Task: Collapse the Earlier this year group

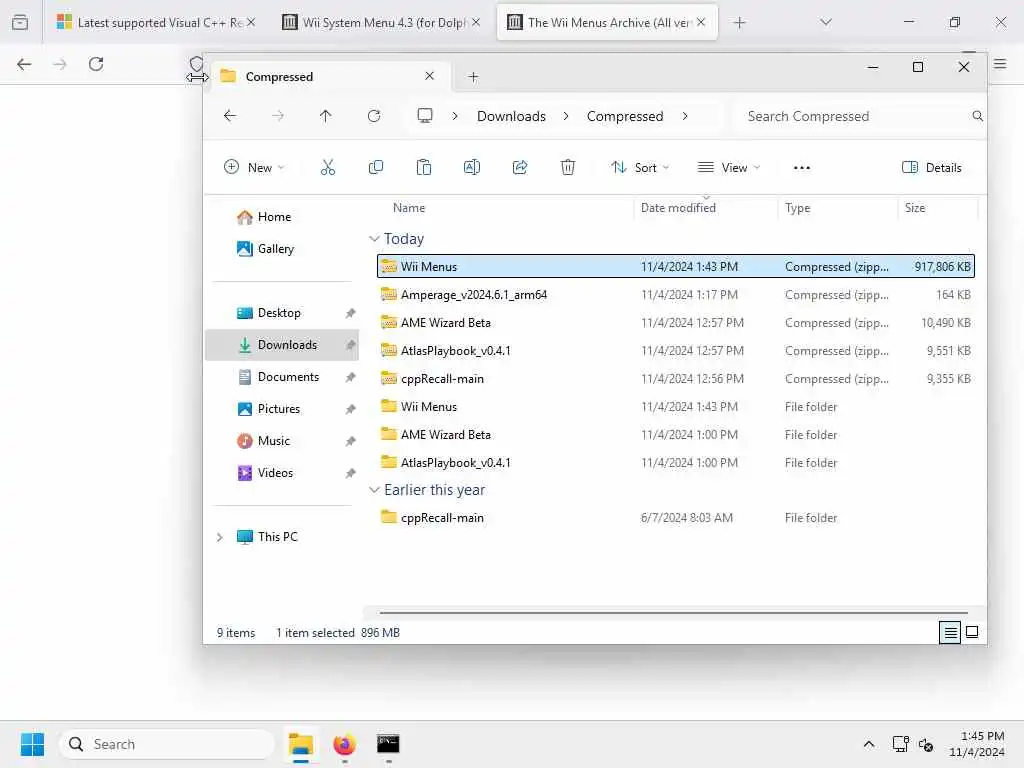Action: point(374,490)
